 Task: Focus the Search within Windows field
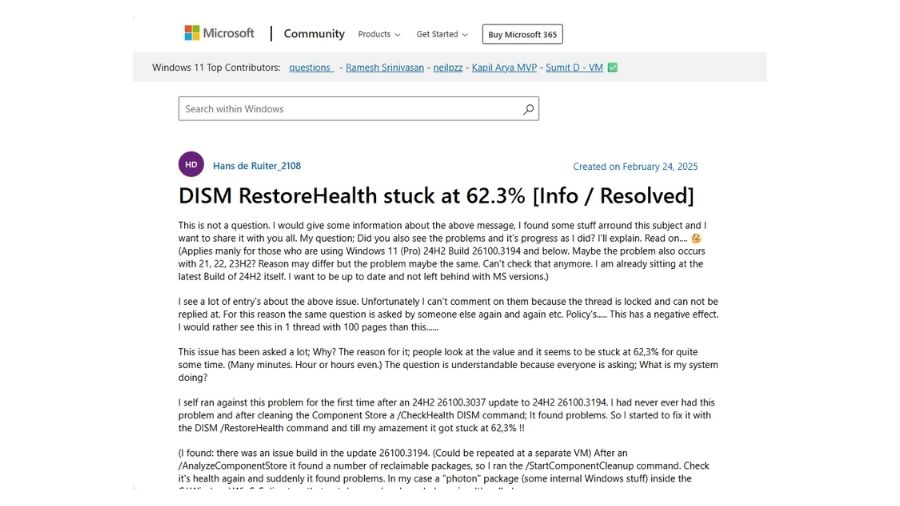coord(358,109)
